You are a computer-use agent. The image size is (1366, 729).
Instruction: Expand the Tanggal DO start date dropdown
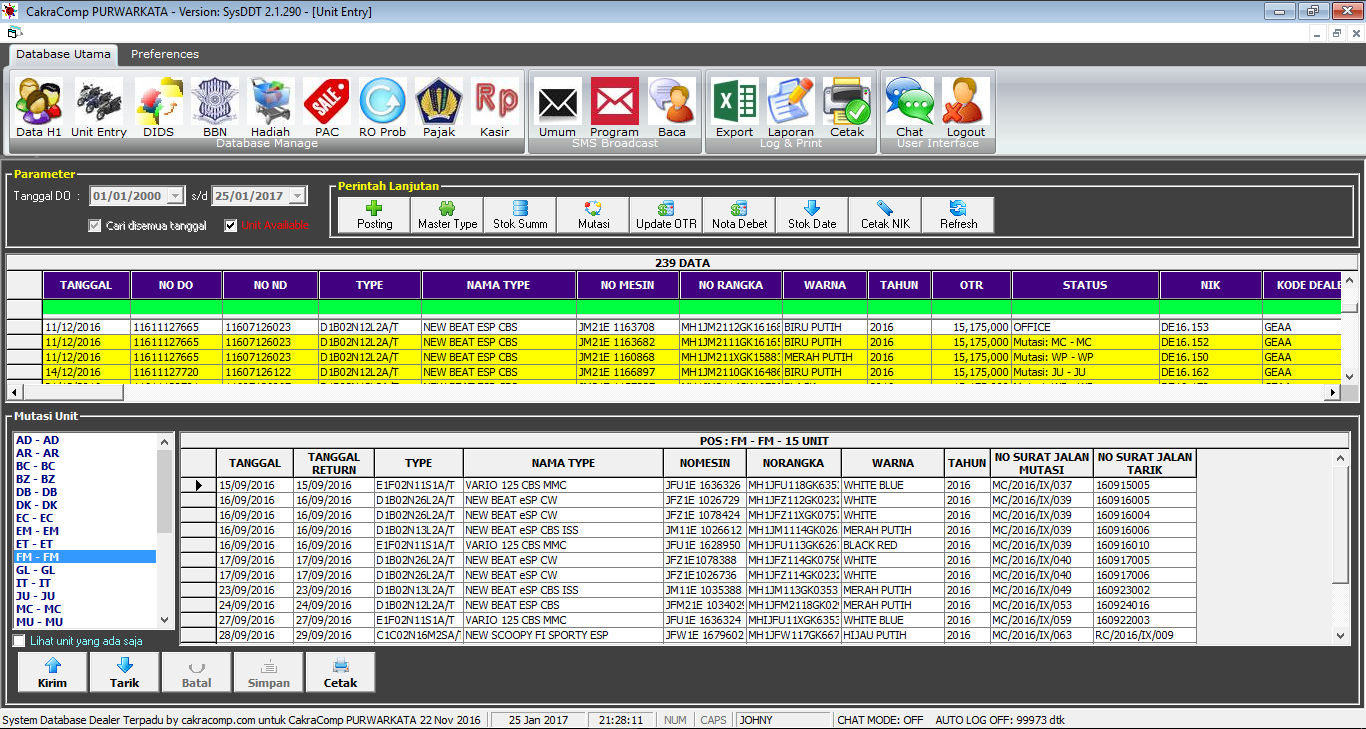(x=176, y=197)
